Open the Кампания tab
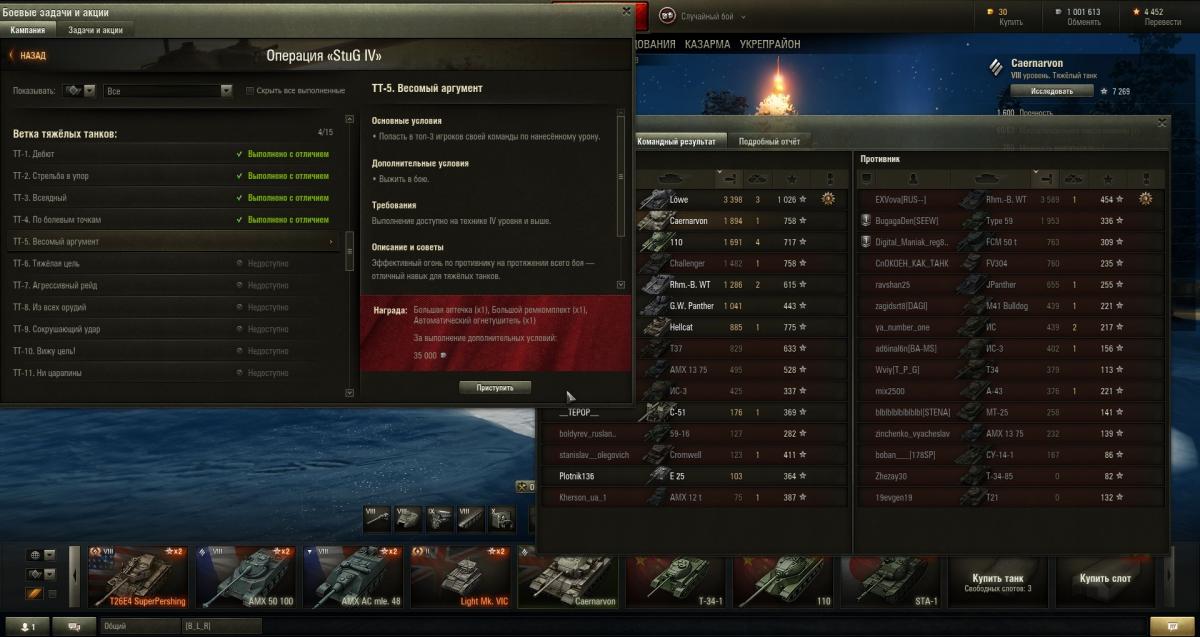 coord(27,30)
